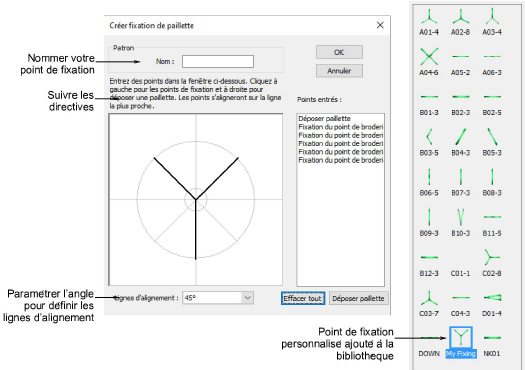Screen dimensions: 525x370
Task: Close the Créer fixation de paillette dialog
Action: tap(380, 25)
